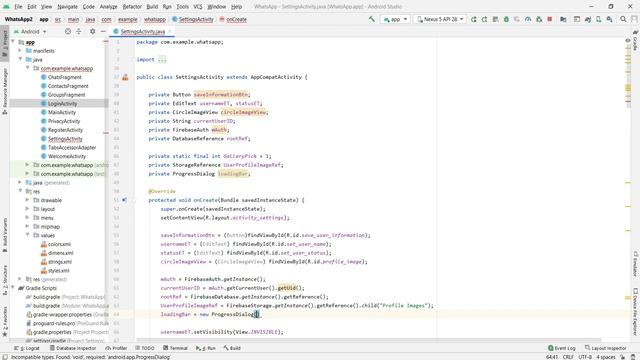The width and height of the screenshot is (640, 360).
Task: Open the Event Log
Action: click(x=562, y=348)
